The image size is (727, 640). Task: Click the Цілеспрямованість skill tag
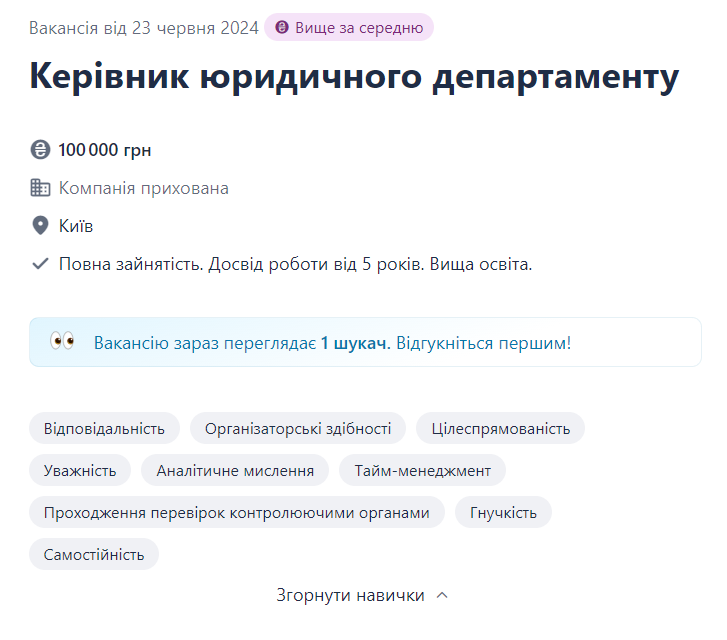[x=500, y=429]
